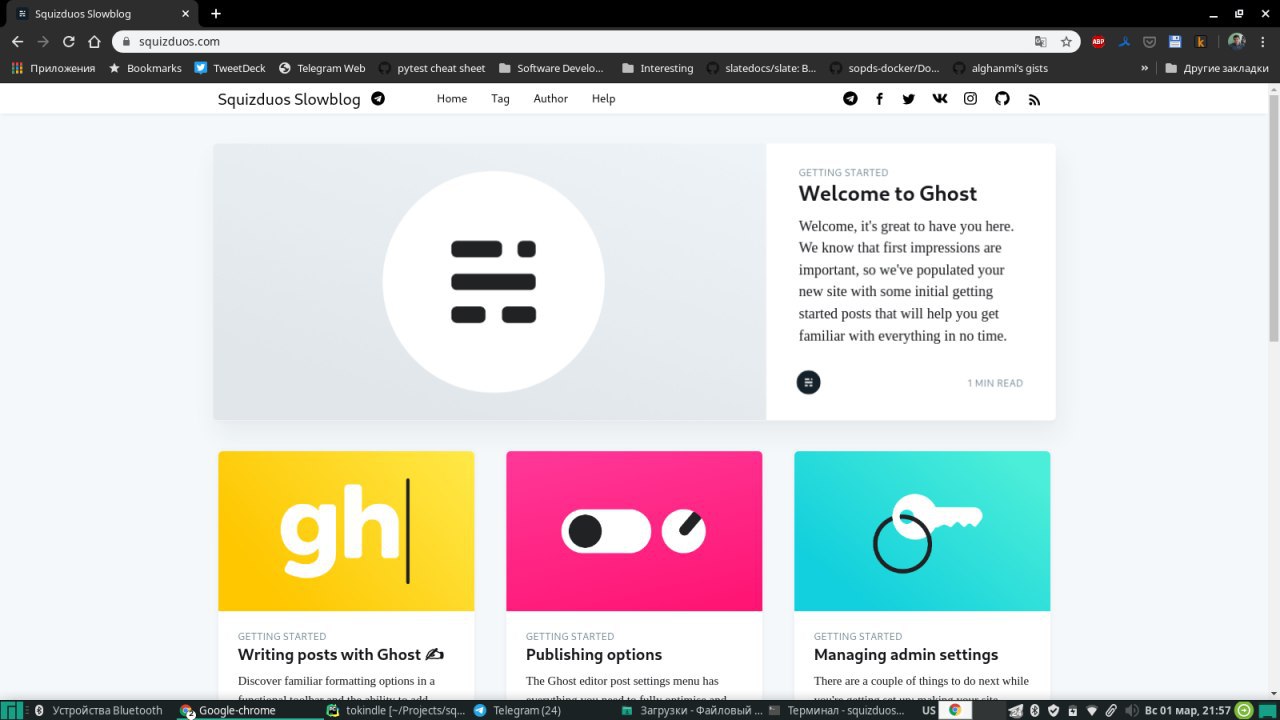Go back with browser back arrow

17,42
